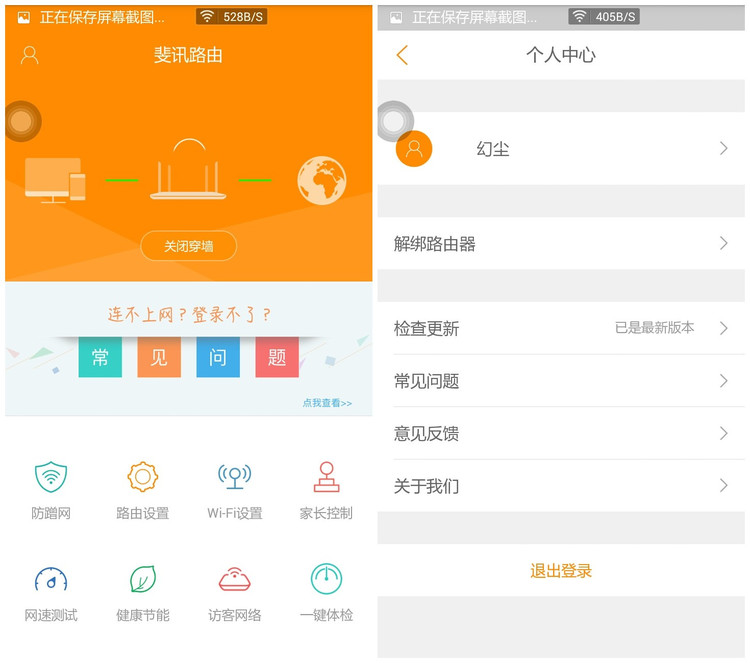The height and width of the screenshot is (663, 750).
Task: Tap the router icon in the orange panel
Action: (x=188, y=169)
